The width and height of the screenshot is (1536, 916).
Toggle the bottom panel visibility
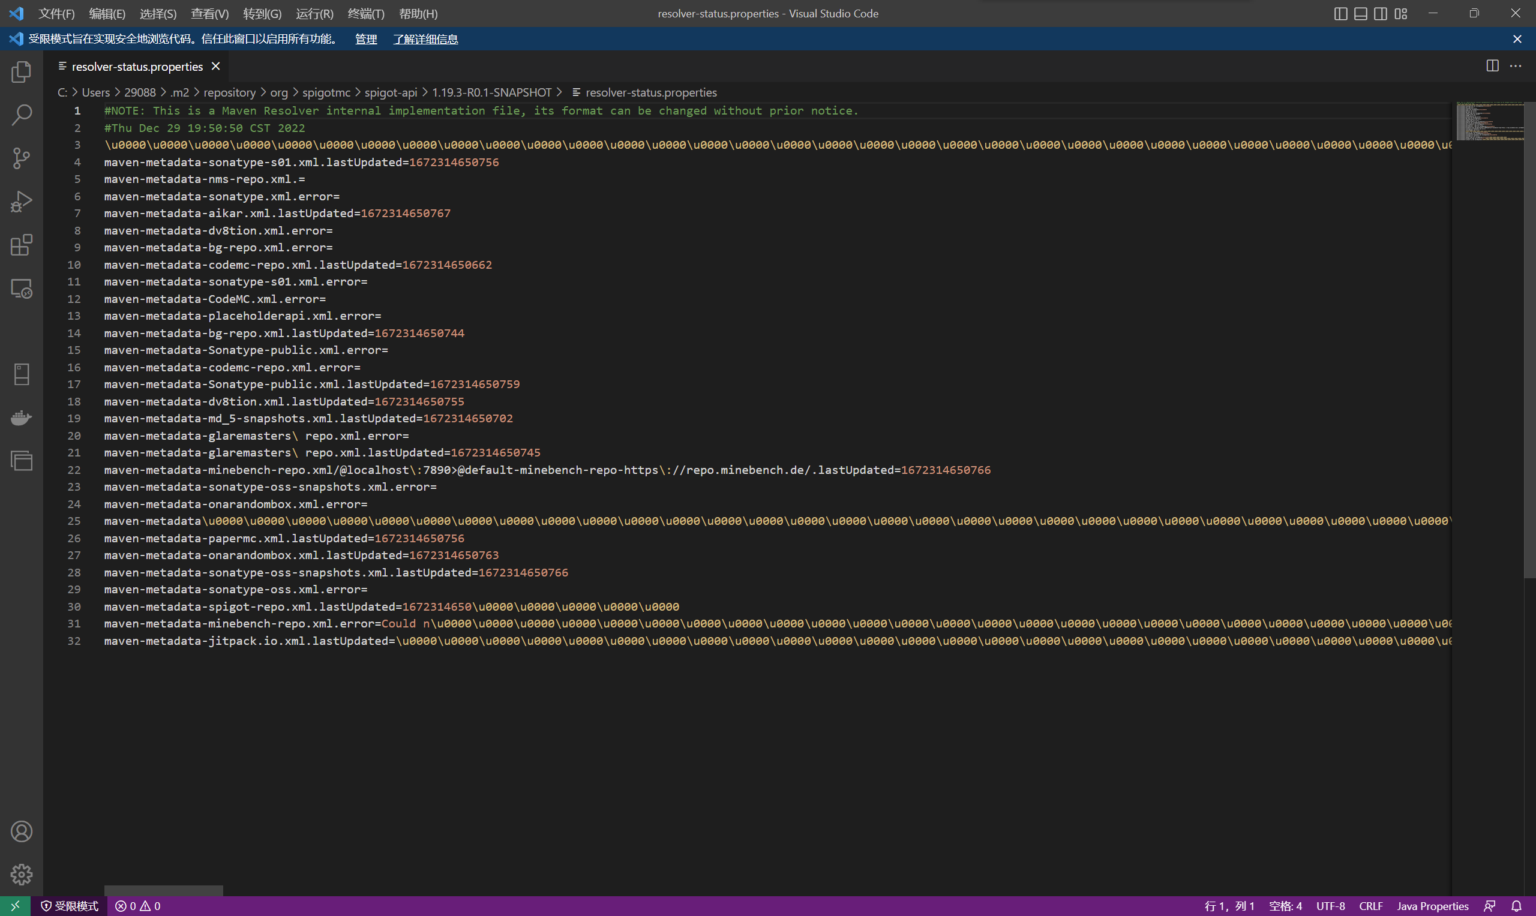tap(1360, 13)
